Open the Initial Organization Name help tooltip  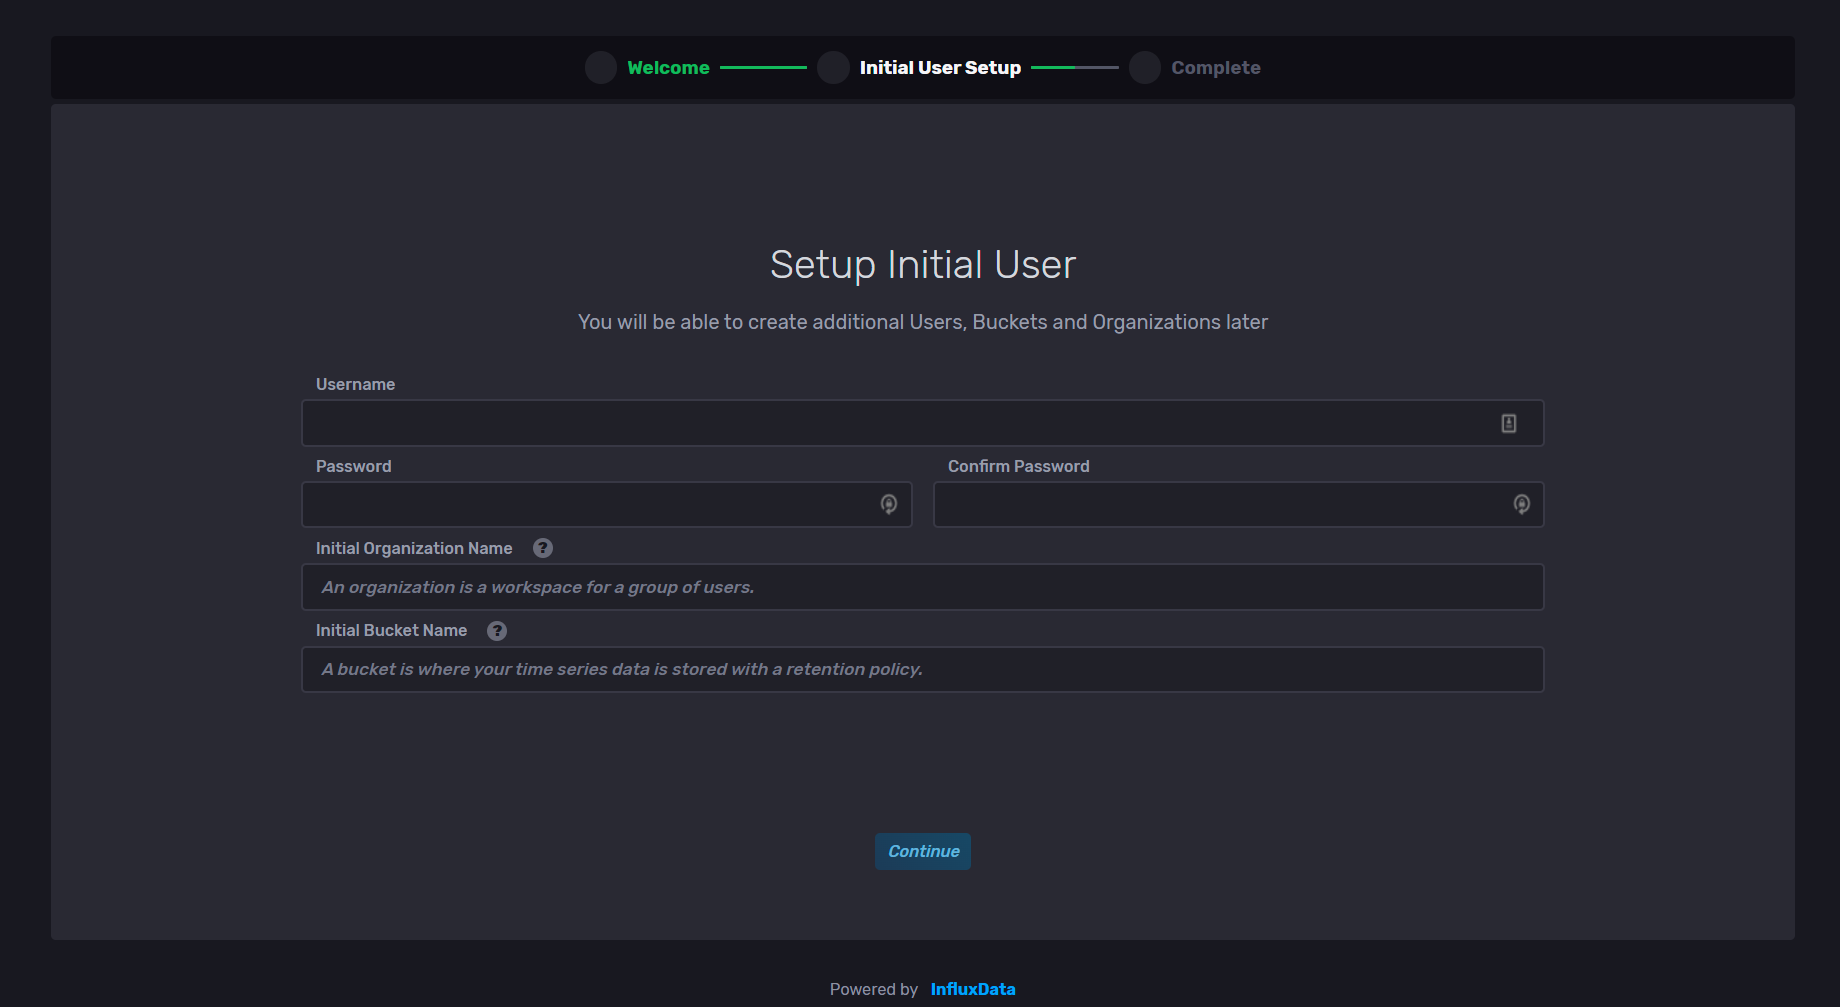click(543, 548)
